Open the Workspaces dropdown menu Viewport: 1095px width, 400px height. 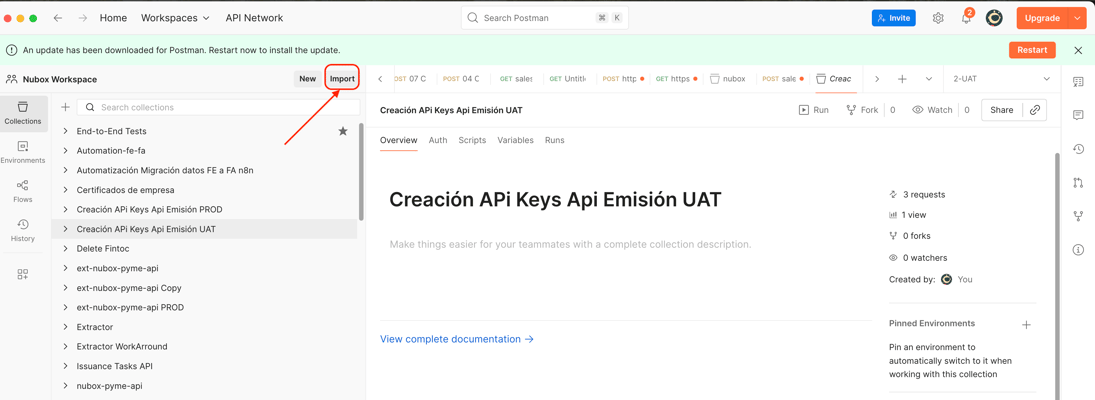[x=175, y=18]
